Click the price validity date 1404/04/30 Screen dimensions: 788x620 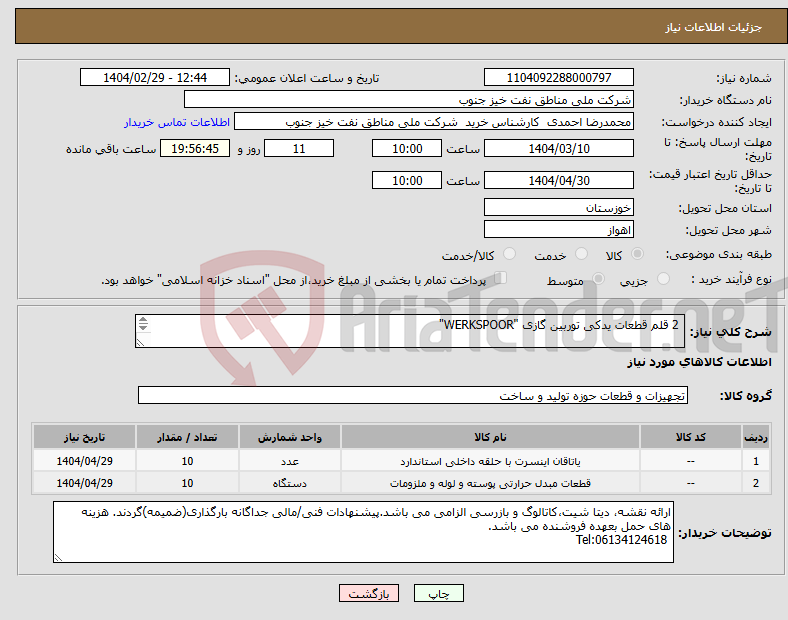(558, 180)
